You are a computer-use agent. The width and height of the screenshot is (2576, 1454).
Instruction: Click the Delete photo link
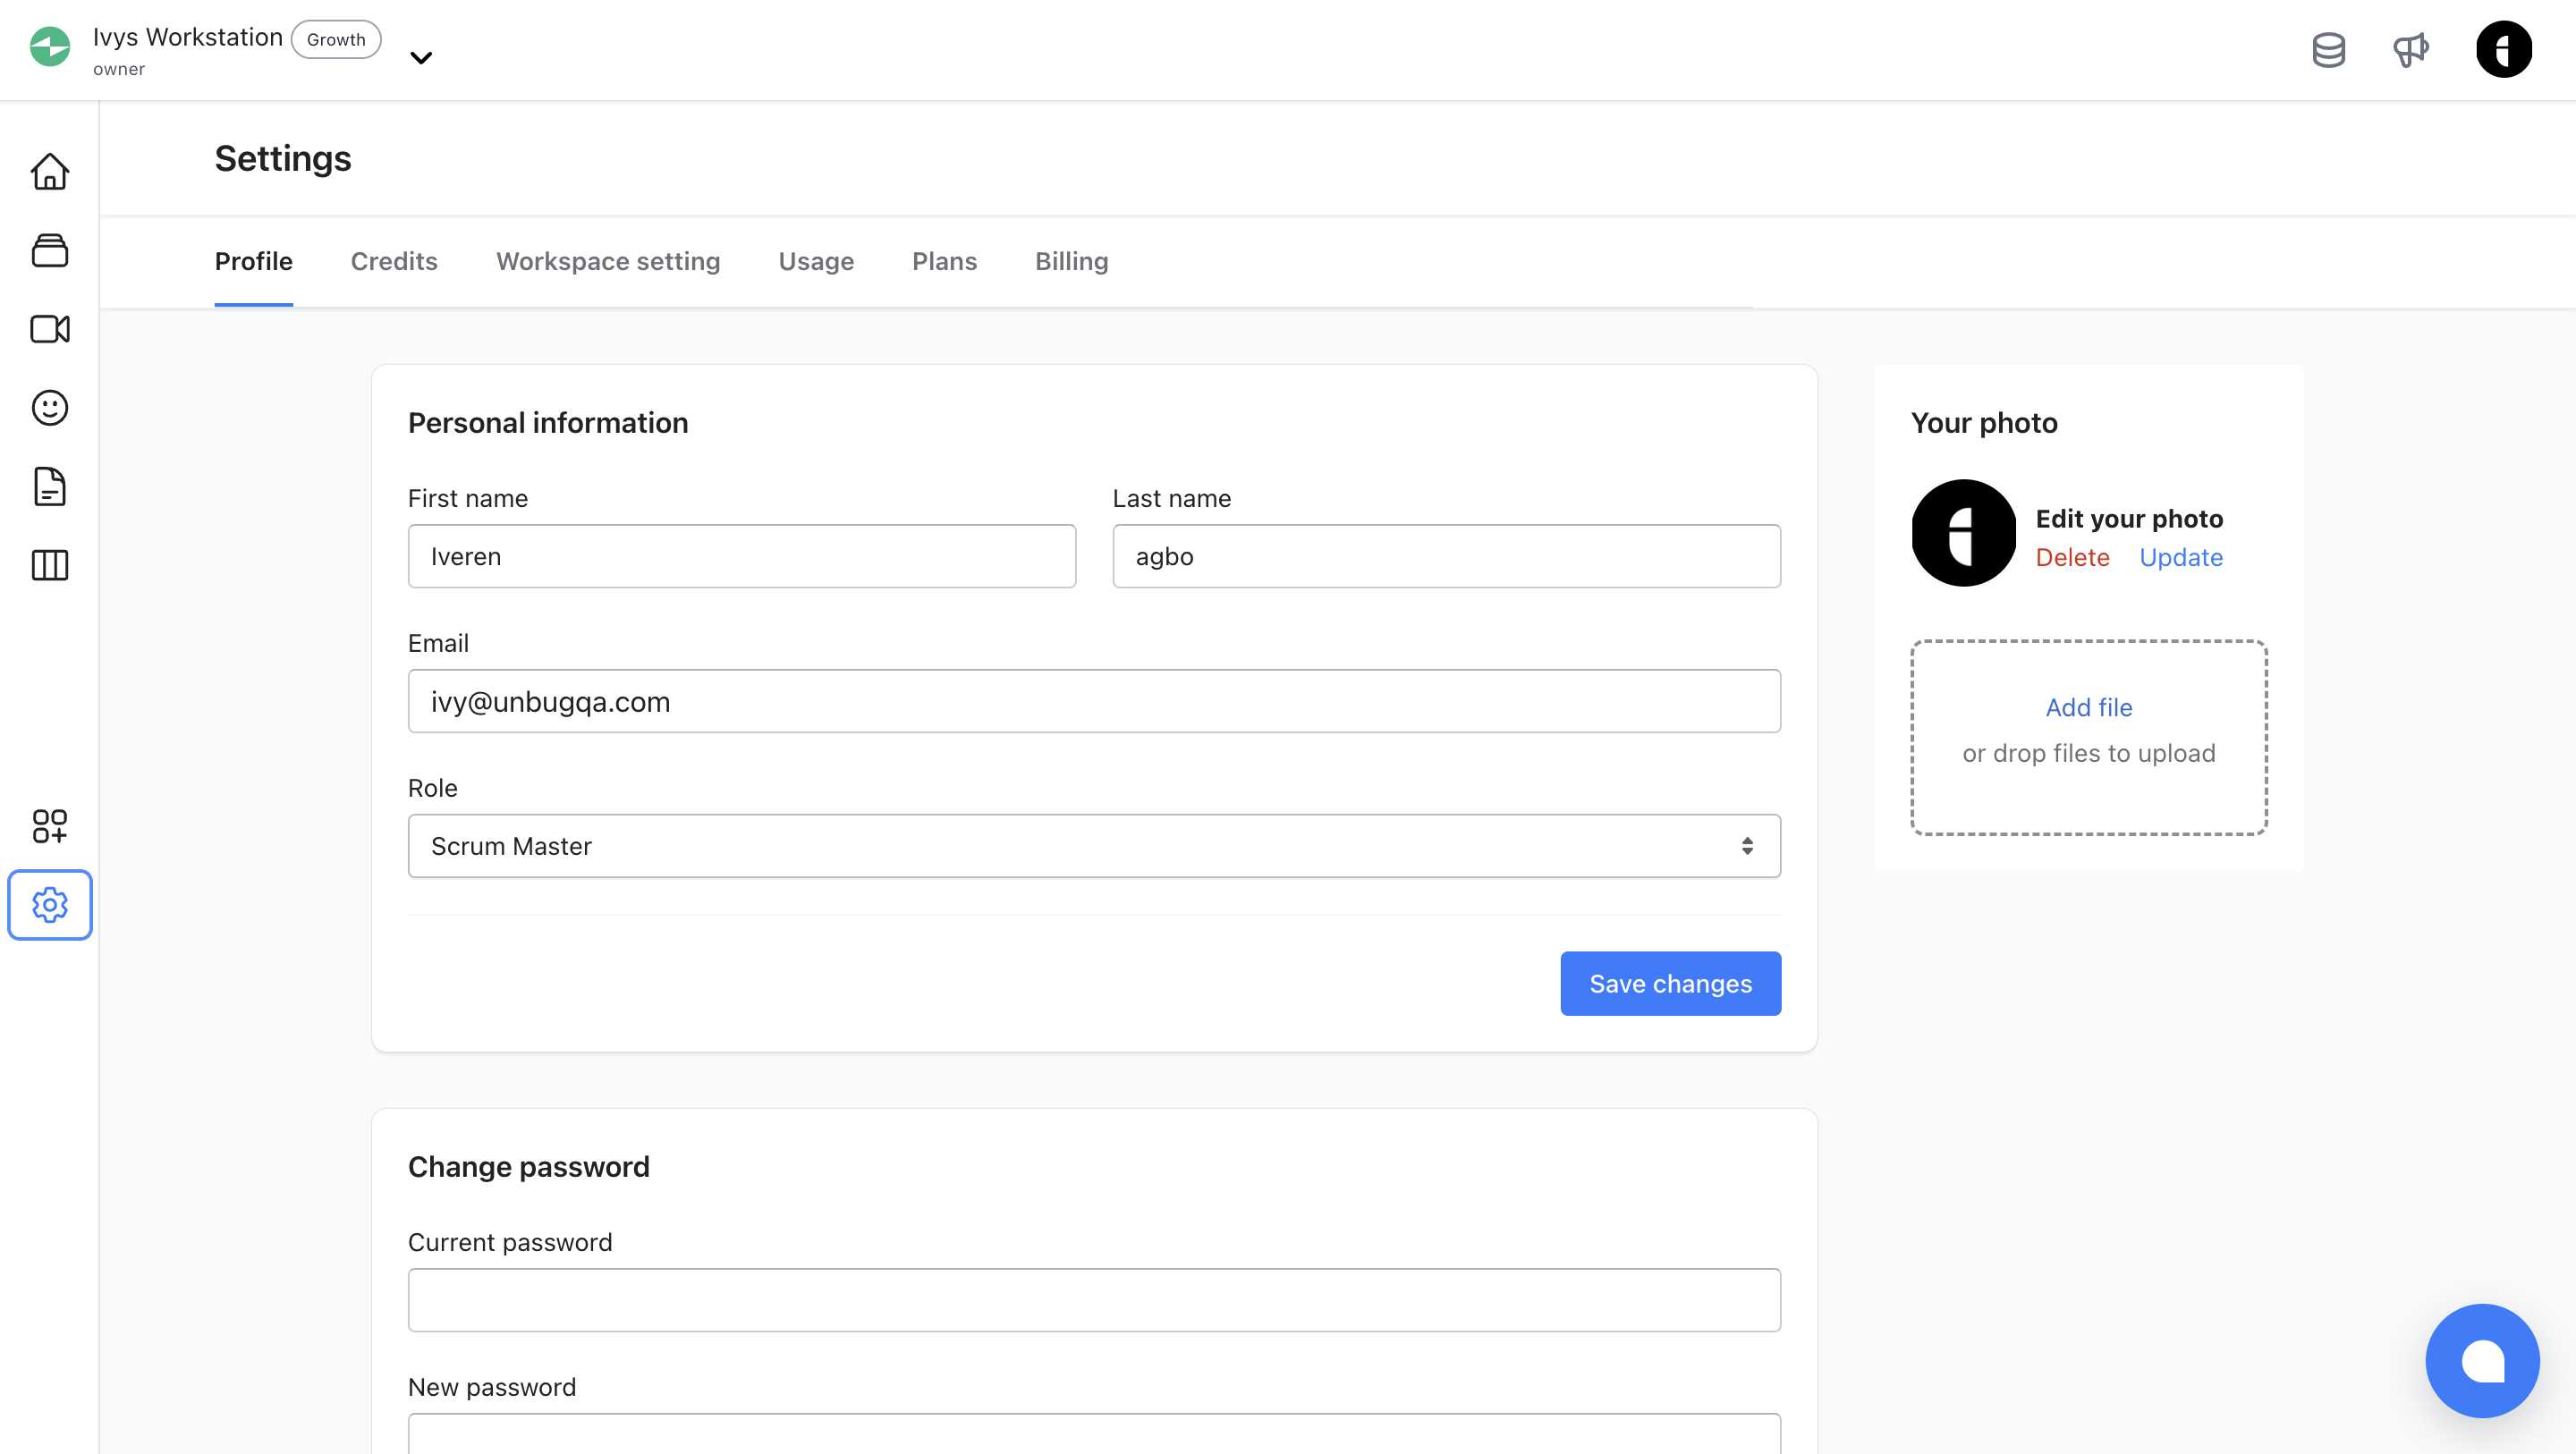tap(2072, 557)
